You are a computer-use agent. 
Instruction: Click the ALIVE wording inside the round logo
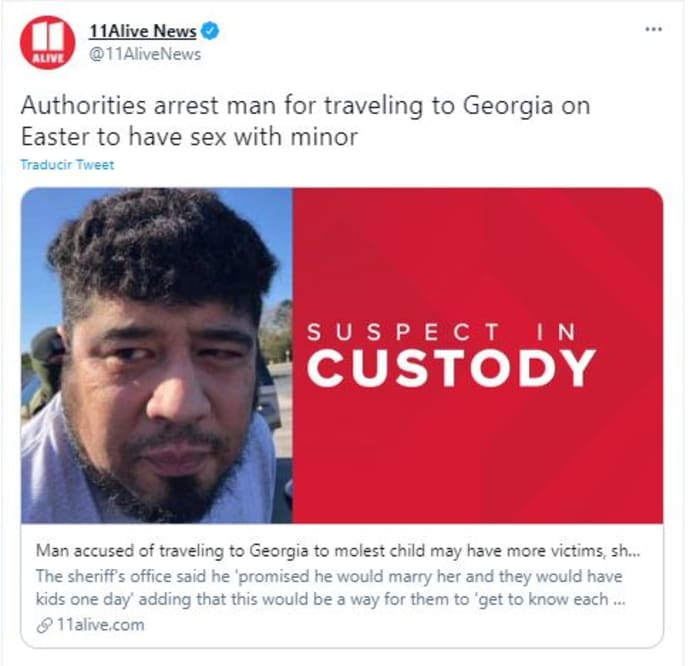(47, 58)
